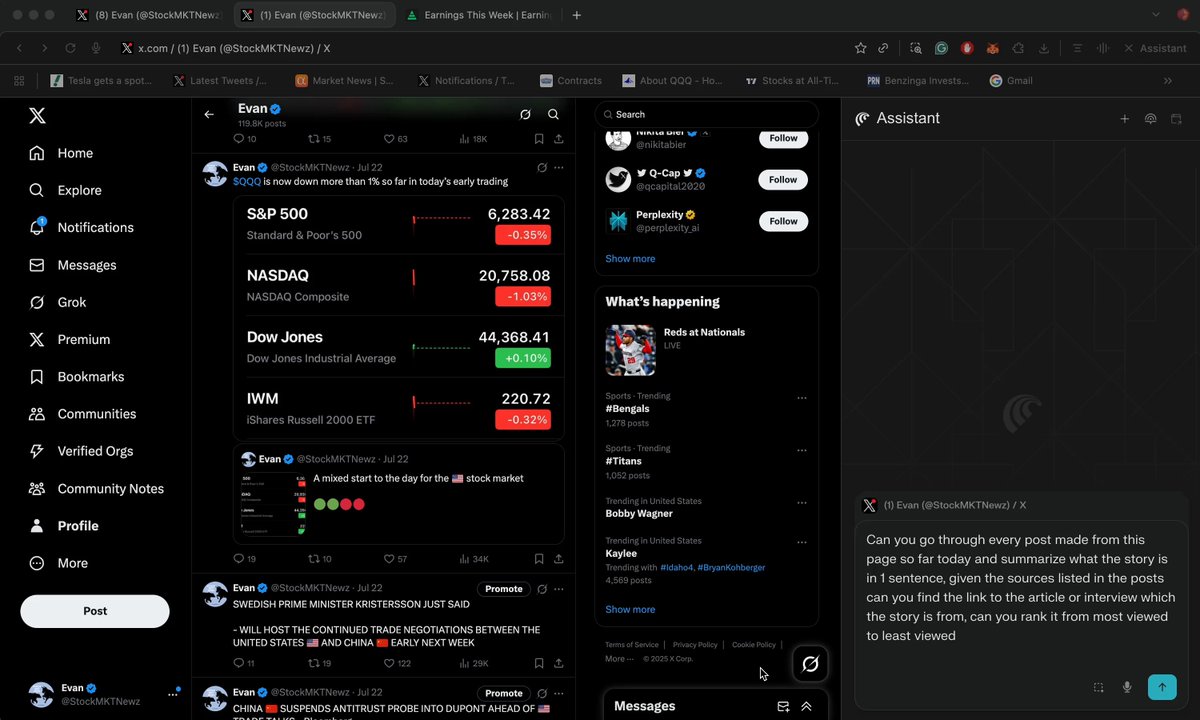
Task: Click Promote on the China DuPont post
Action: point(504,693)
